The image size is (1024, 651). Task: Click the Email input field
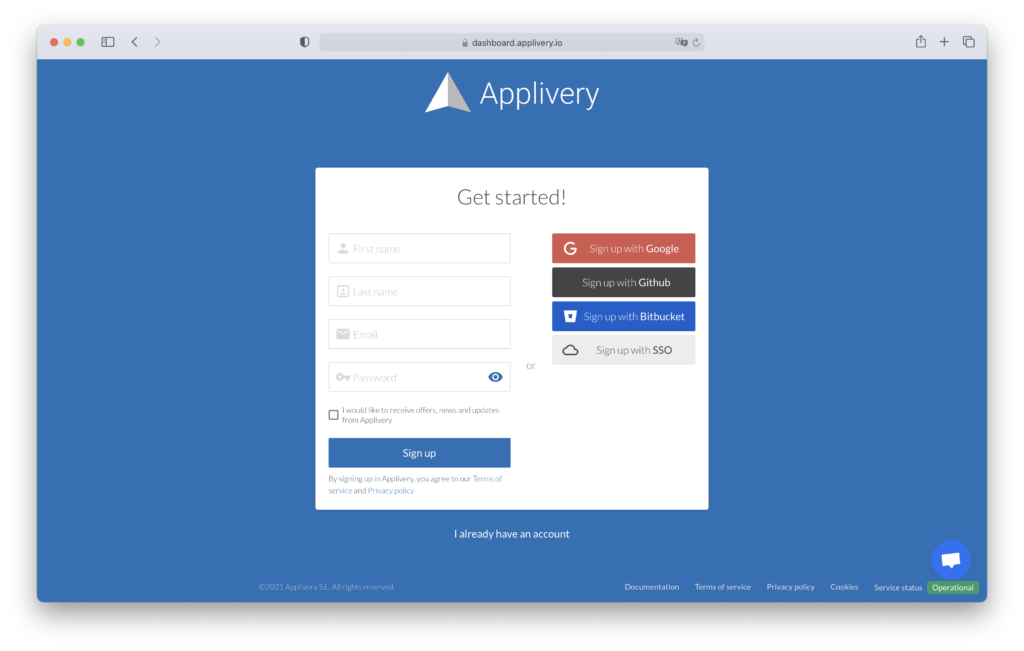419,334
